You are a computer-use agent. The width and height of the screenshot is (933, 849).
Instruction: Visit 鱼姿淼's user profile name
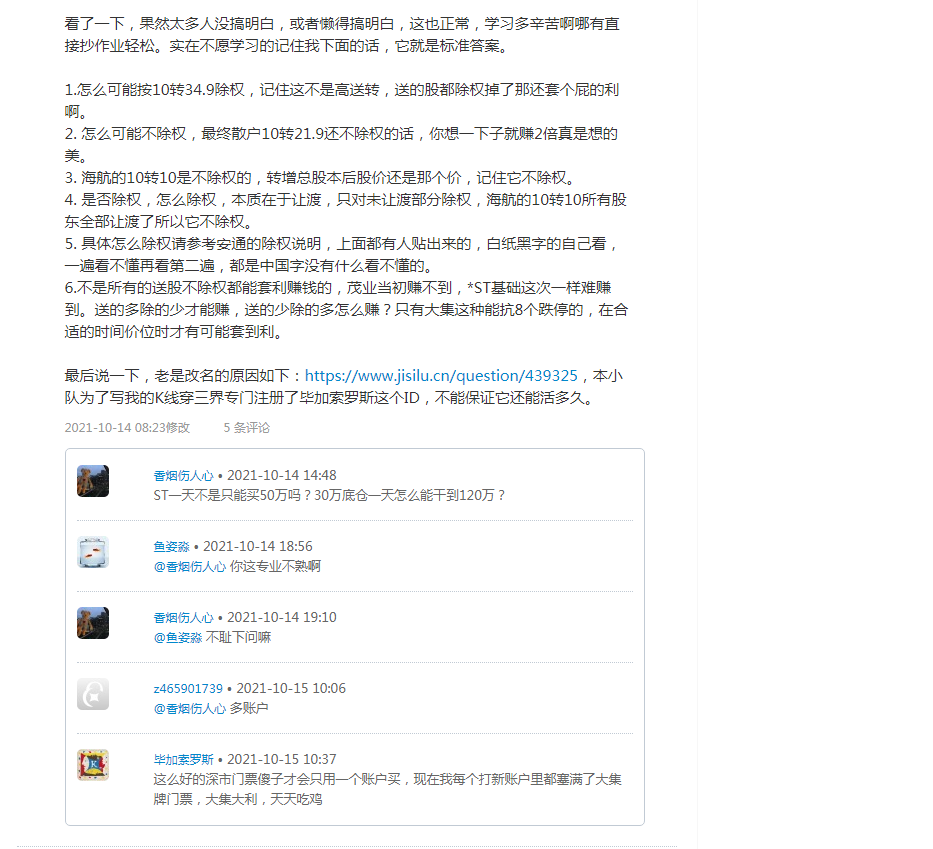(171, 546)
